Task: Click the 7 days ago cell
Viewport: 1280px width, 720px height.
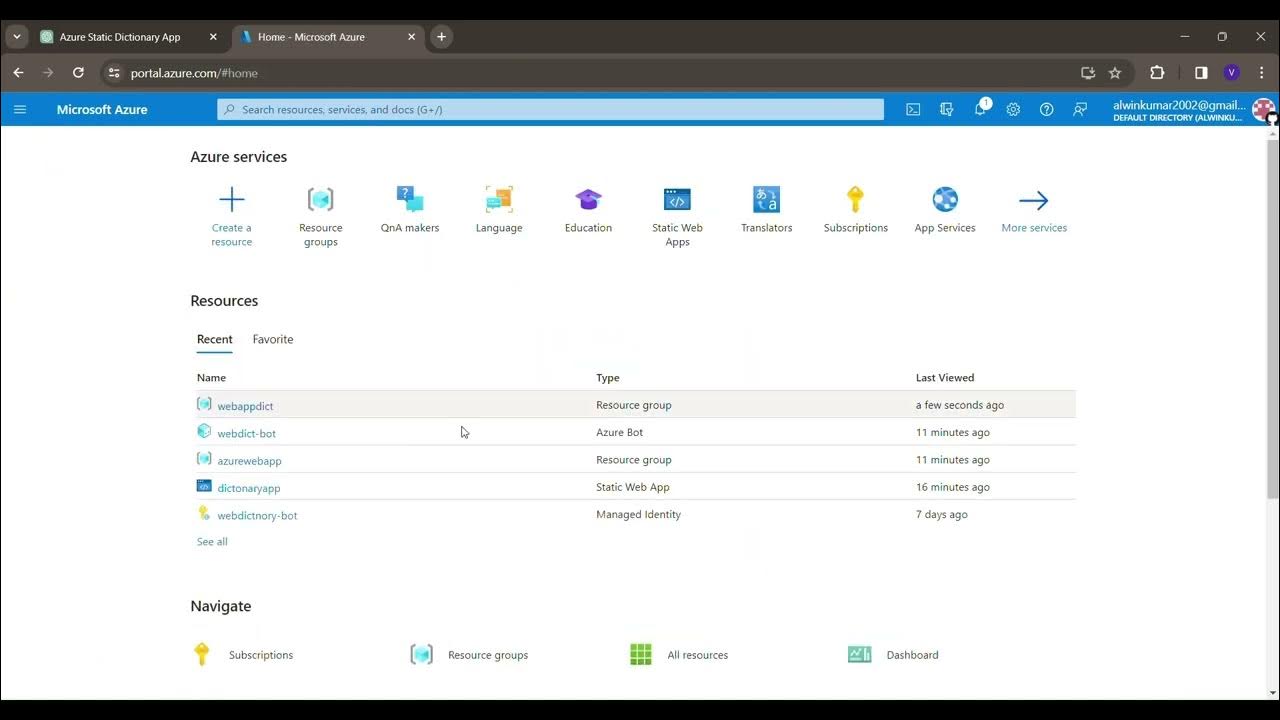Action: (942, 514)
